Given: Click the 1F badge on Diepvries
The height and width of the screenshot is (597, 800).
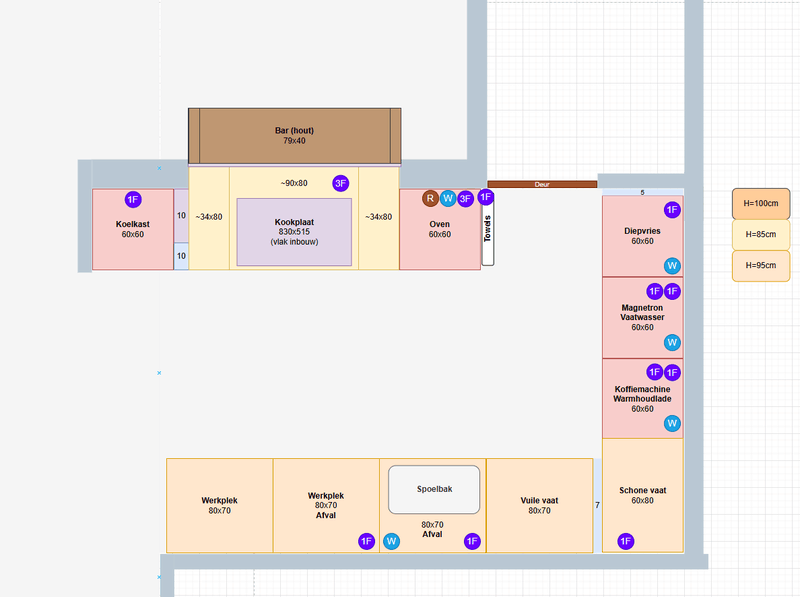Looking at the screenshot, I should tap(672, 210).
